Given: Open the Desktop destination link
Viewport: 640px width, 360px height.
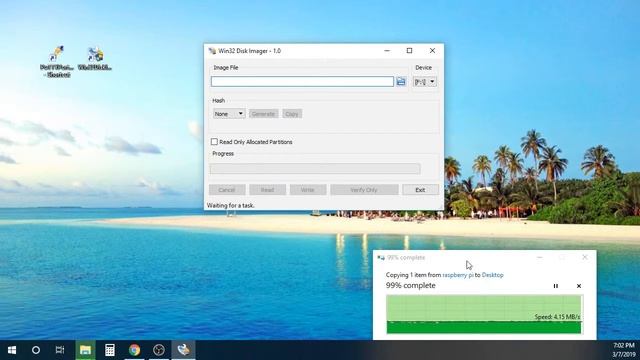Looking at the screenshot, I should pyautogui.click(x=493, y=275).
